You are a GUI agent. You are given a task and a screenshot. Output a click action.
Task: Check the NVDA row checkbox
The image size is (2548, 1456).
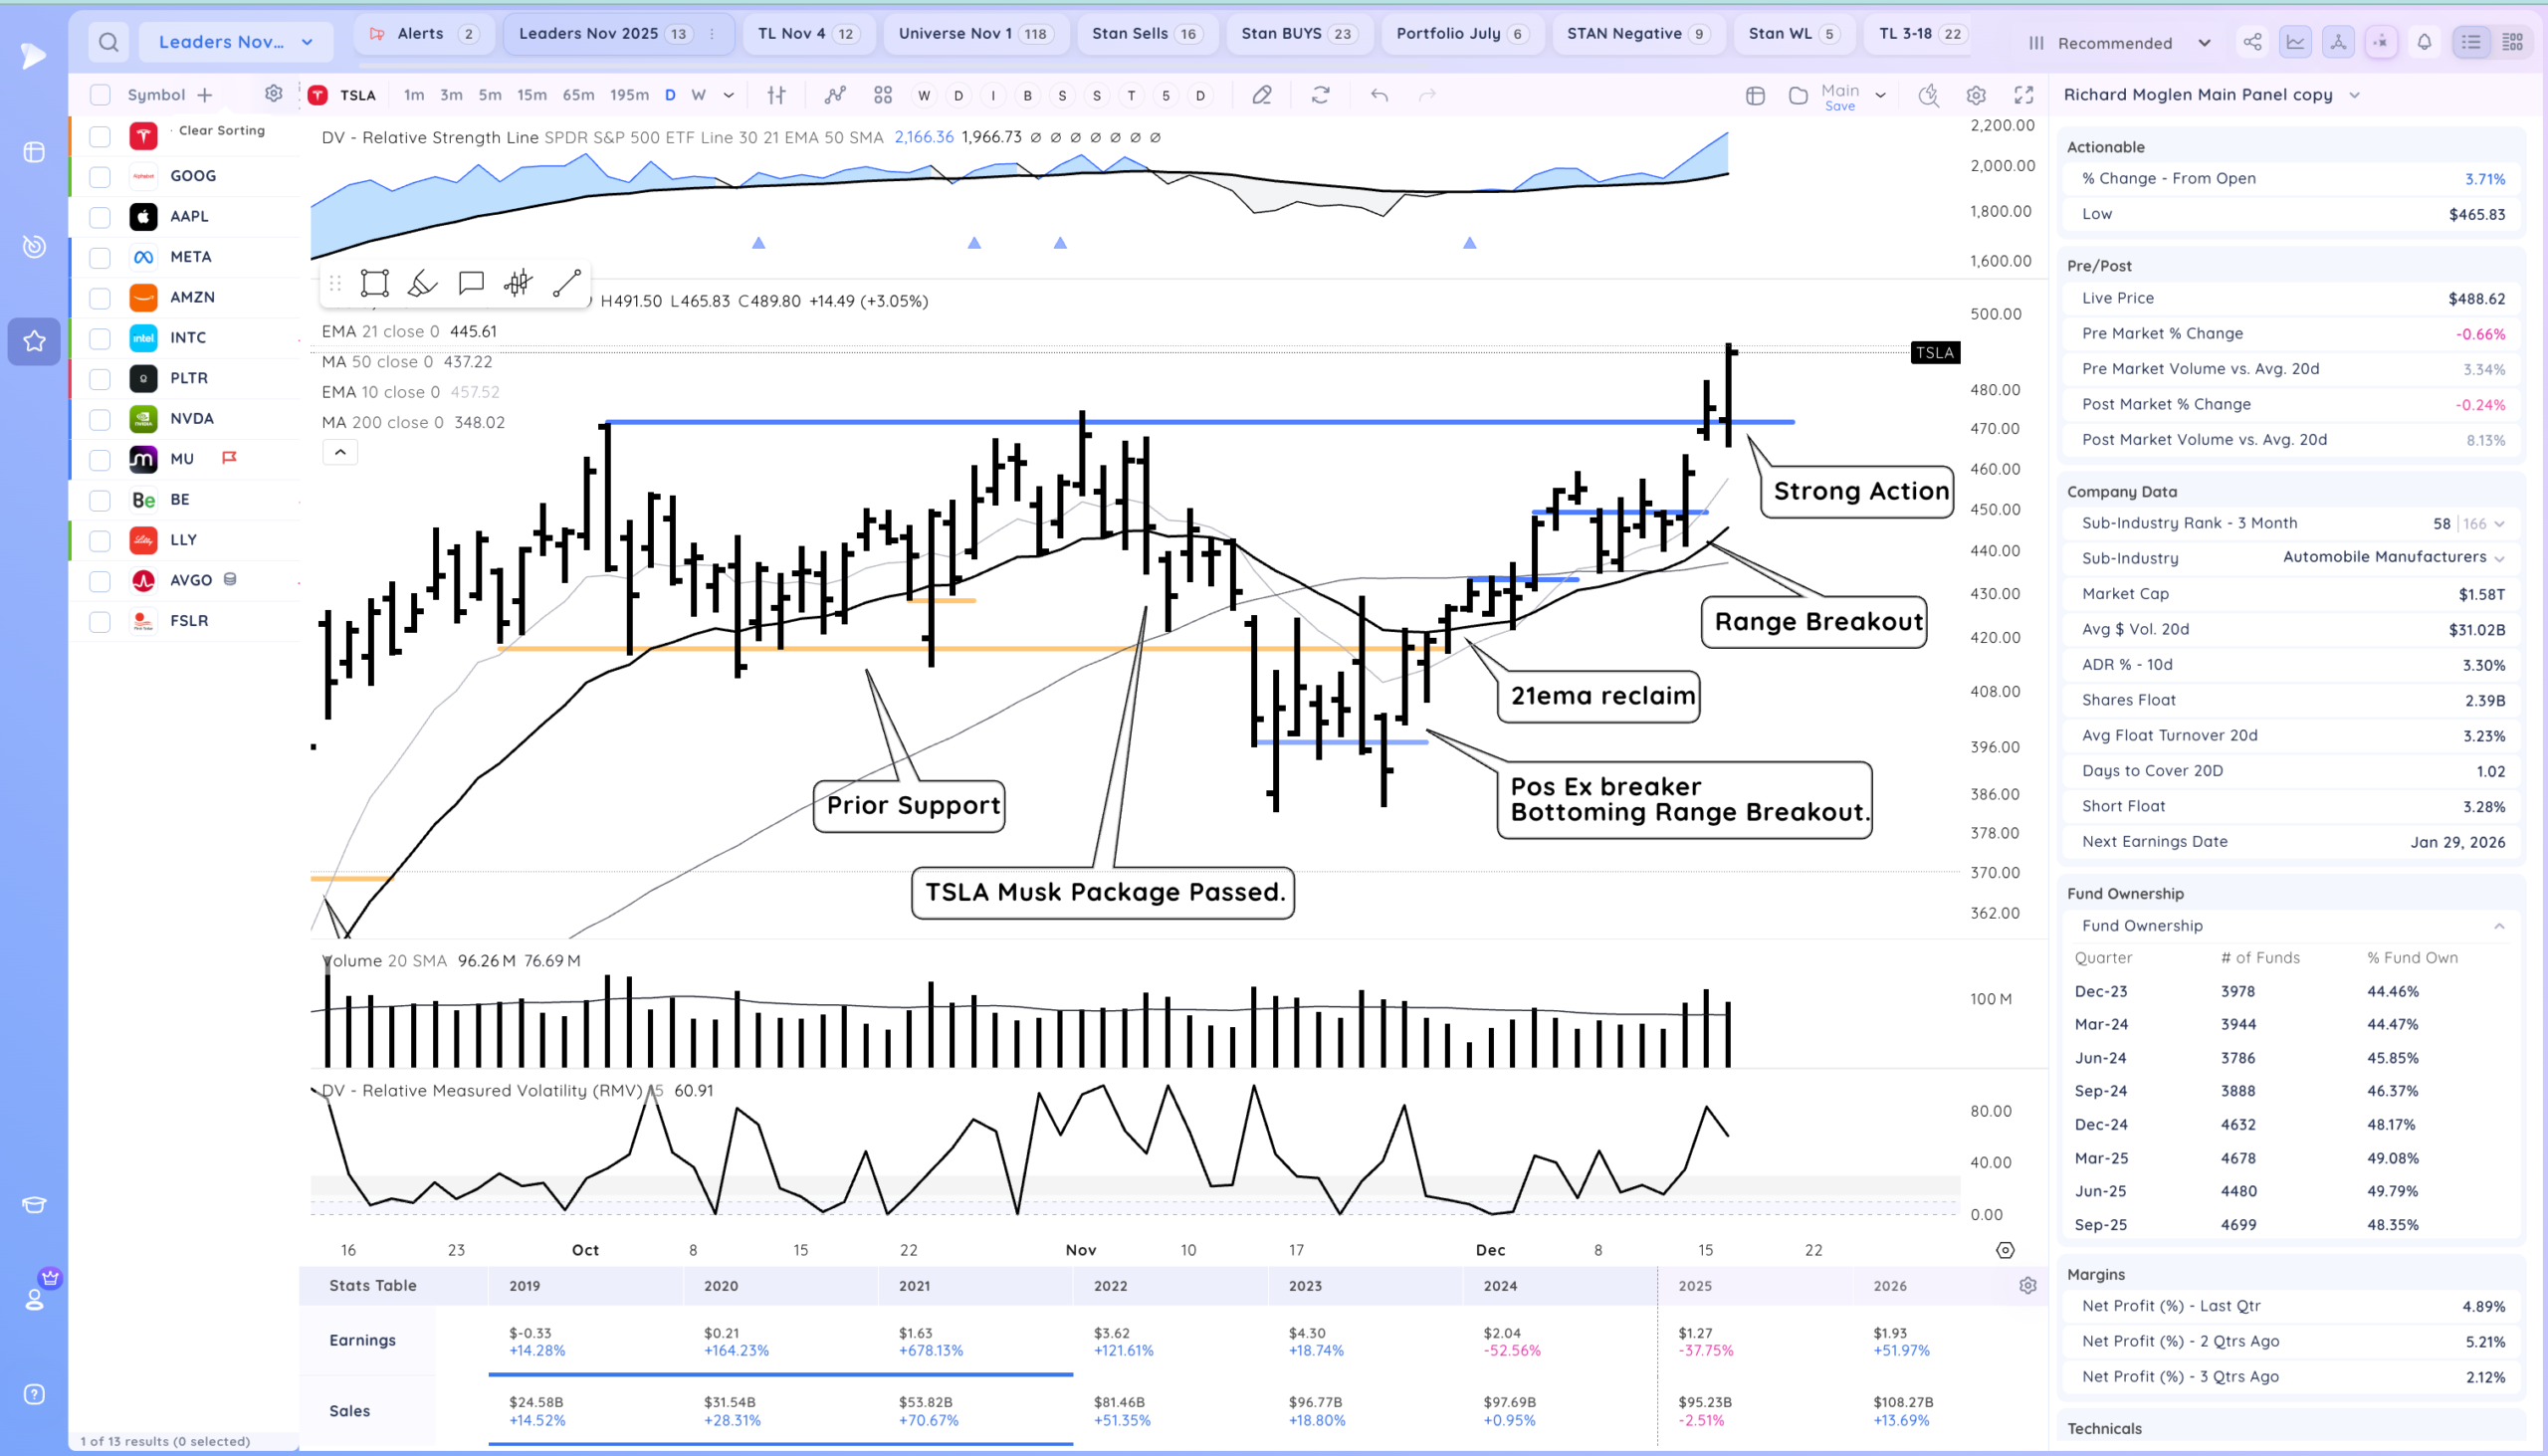coord(100,419)
